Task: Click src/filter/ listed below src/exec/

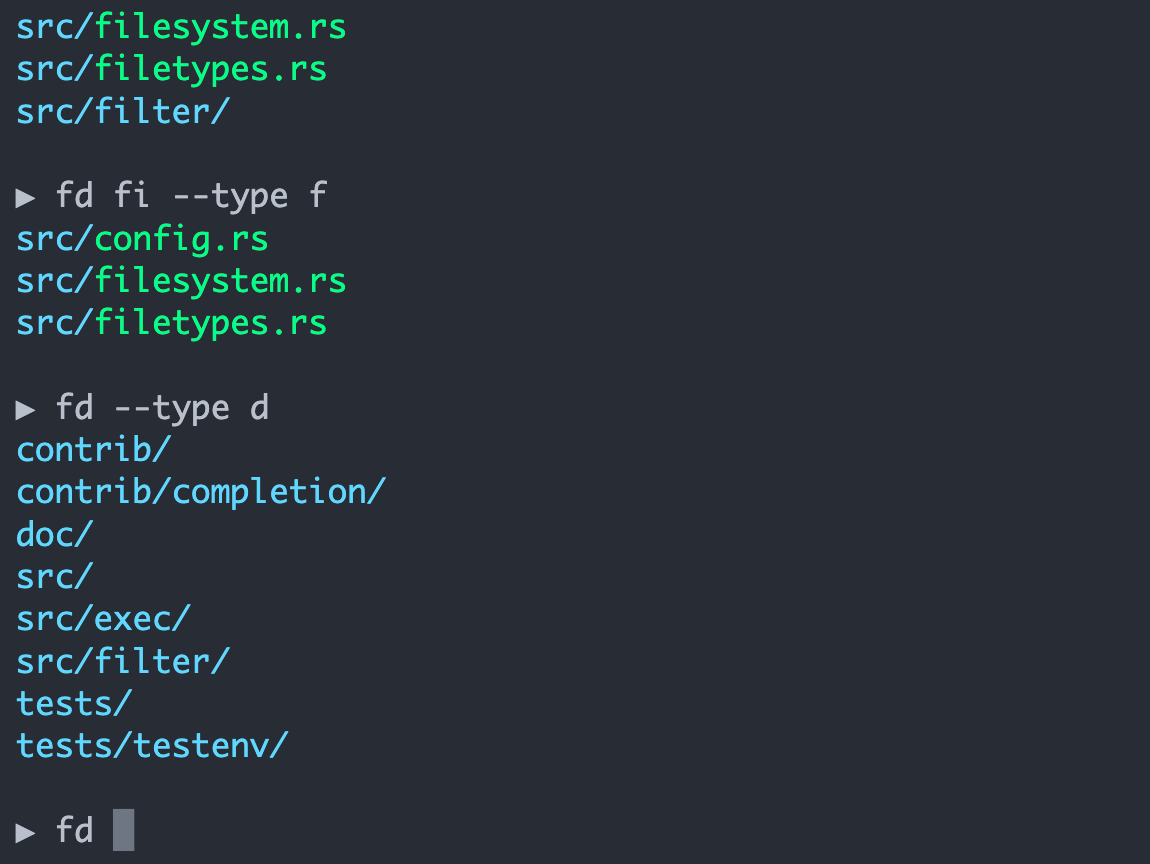Action: click(x=123, y=661)
